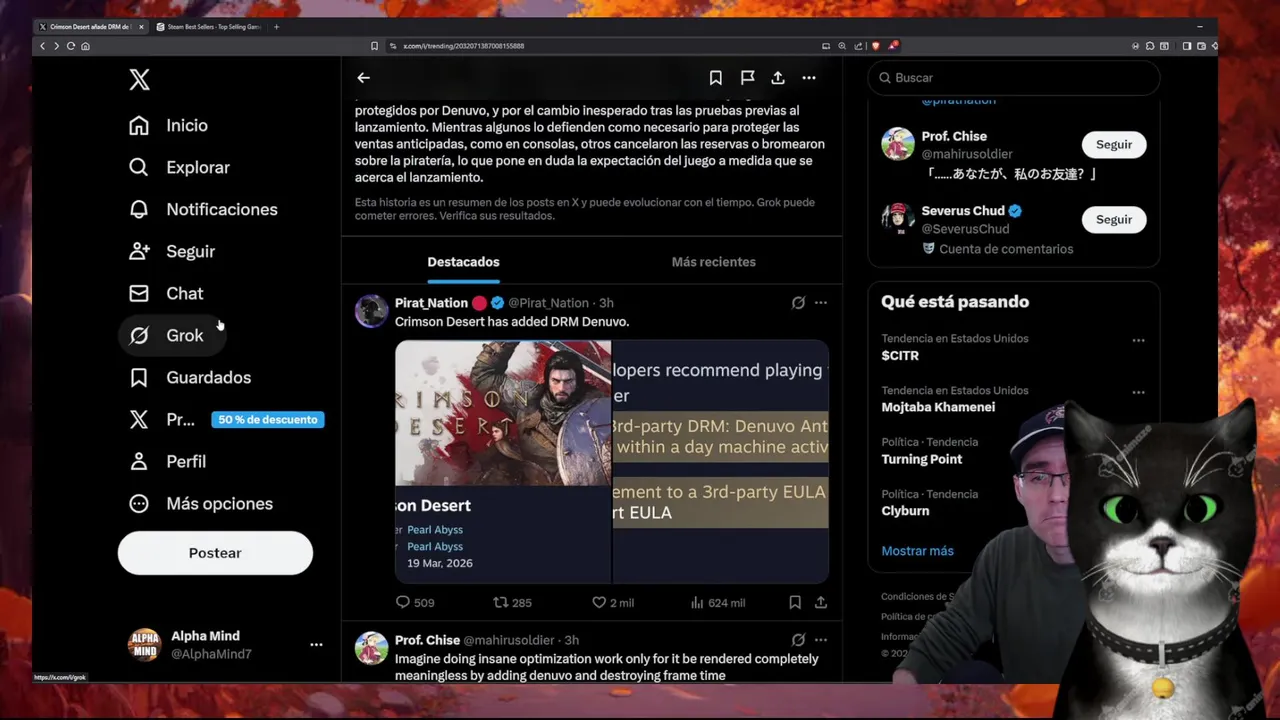Go back with the arrow above the story

(x=364, y=77)
